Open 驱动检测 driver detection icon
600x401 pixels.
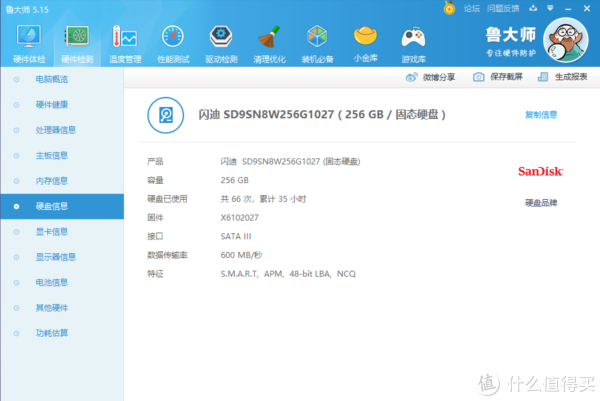pos(221,37)
